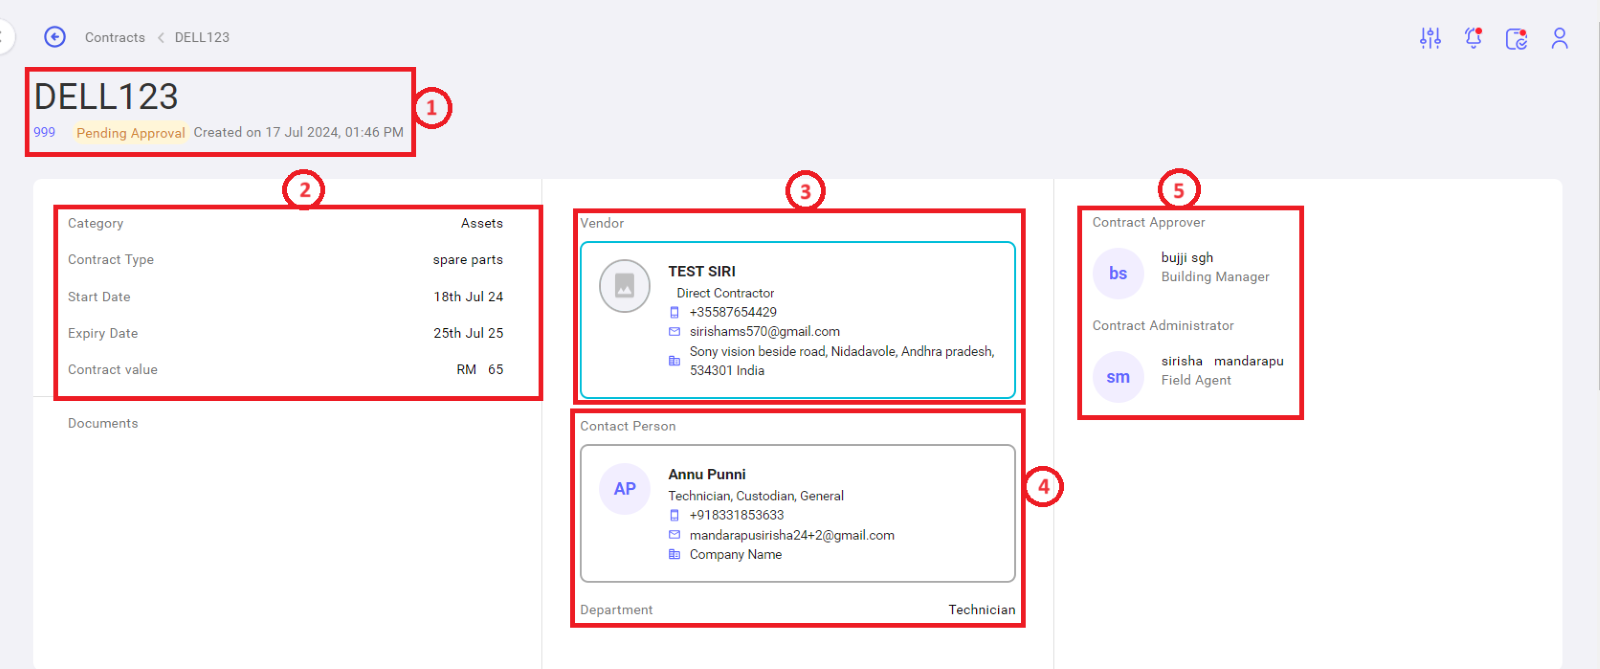This screenshot has width=1600, height=669.
Task: Click the Start Date value 18th Jul 24
Action: [x=468, y=297]
